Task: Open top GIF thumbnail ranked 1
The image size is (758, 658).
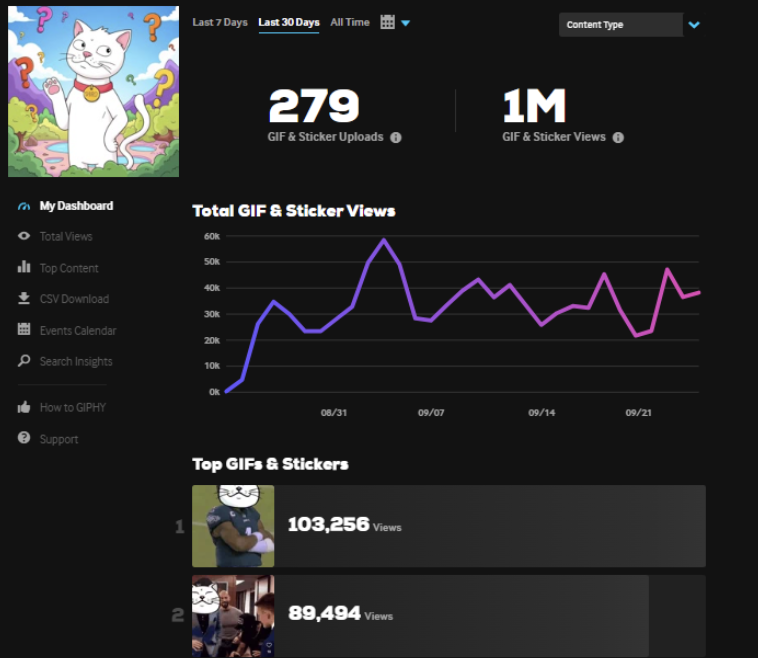Action: [233, 526]
